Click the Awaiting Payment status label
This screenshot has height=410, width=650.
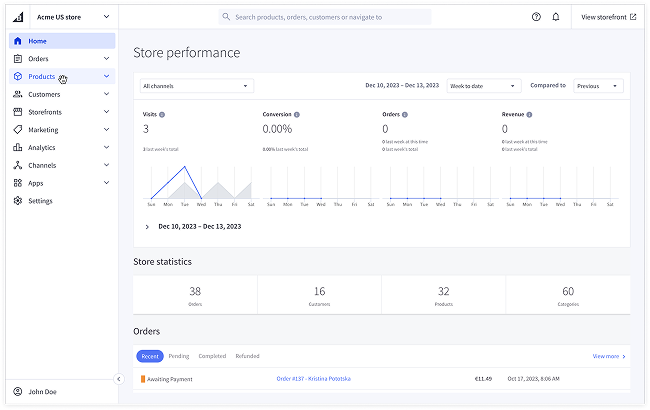(x=170, y=379)
